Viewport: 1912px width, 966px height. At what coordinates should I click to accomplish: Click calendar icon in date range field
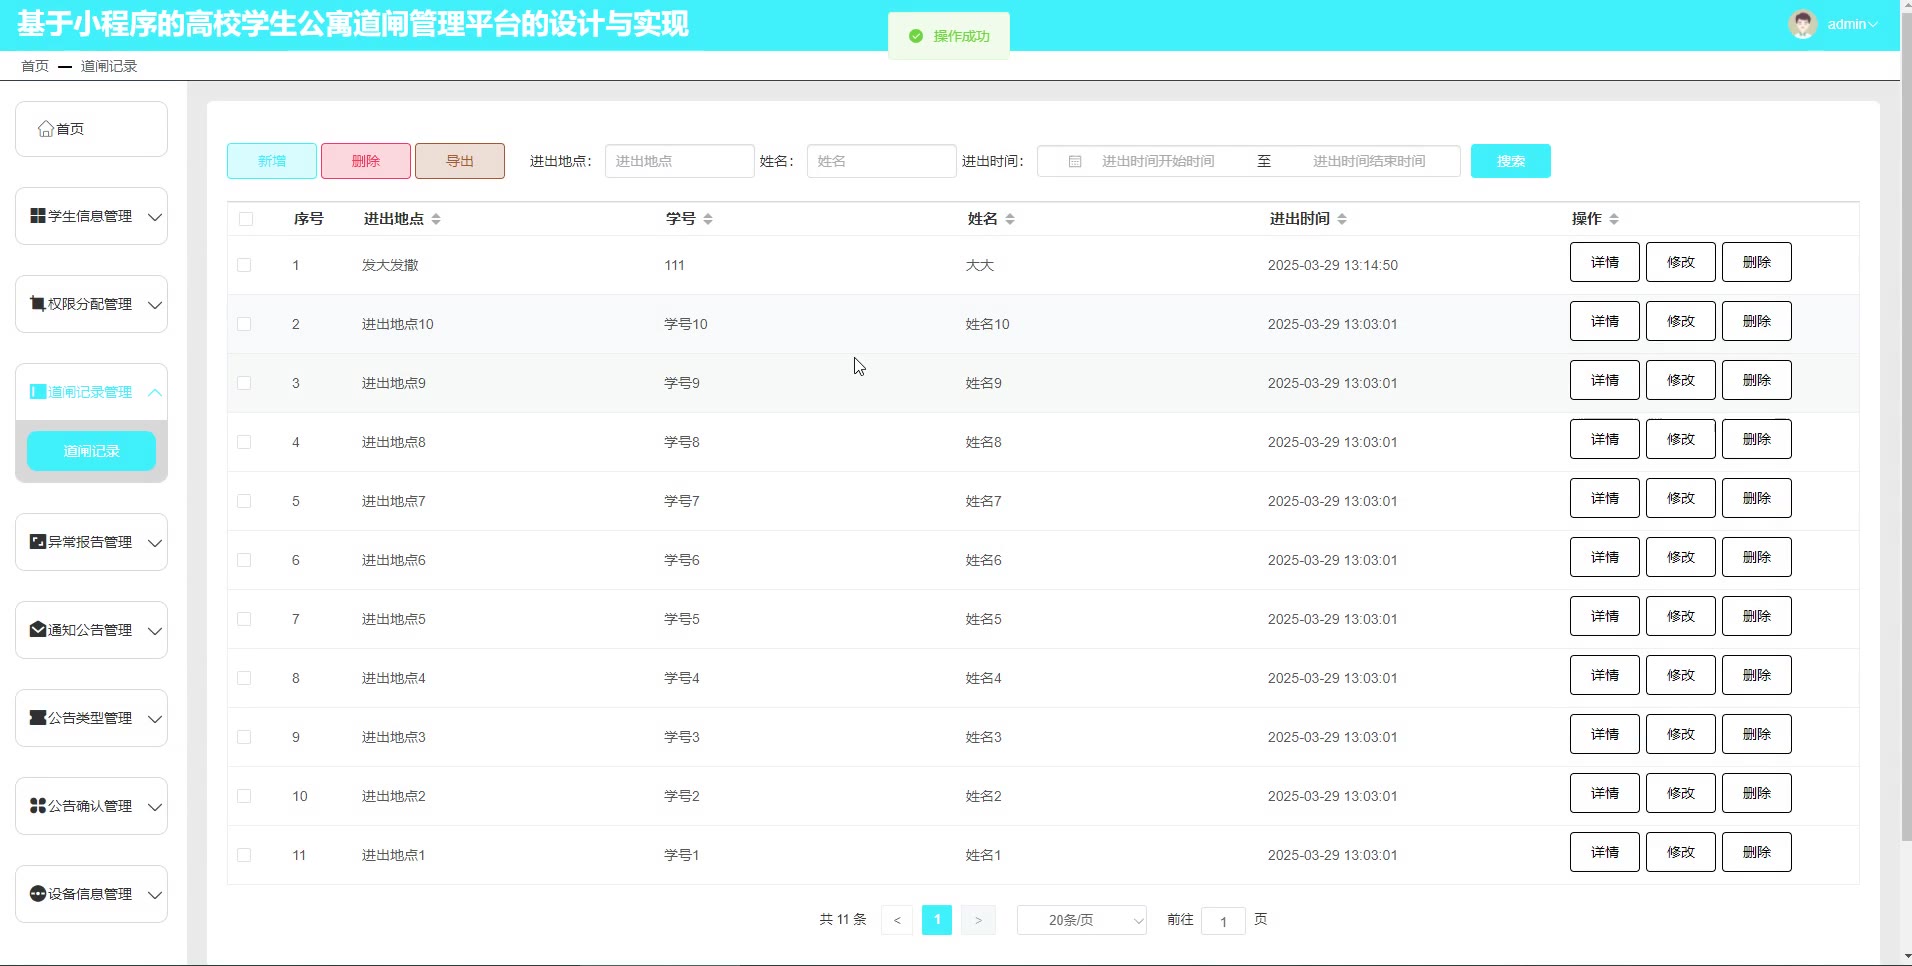[1075, 161]
